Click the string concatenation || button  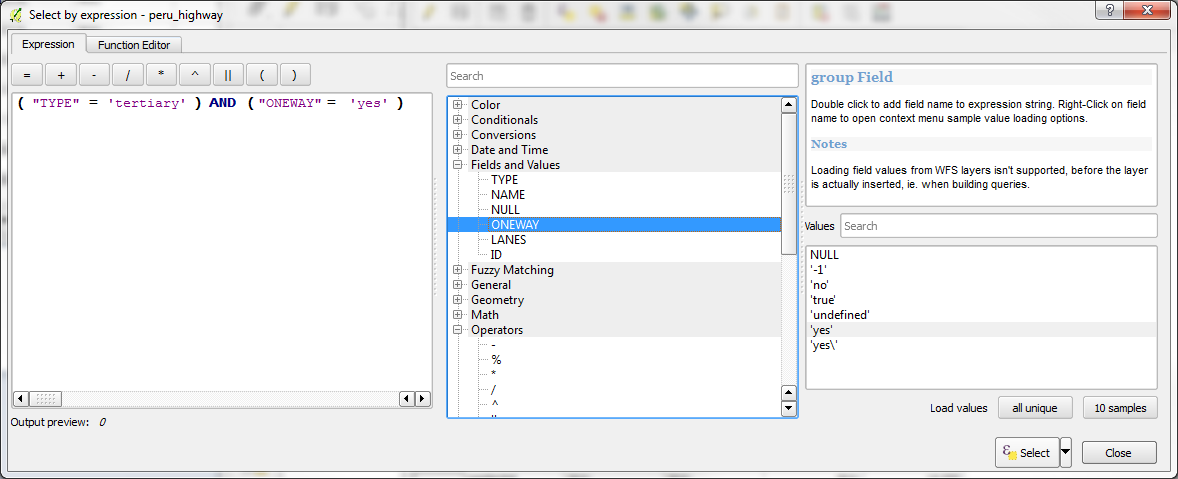[x=228, y=75]
